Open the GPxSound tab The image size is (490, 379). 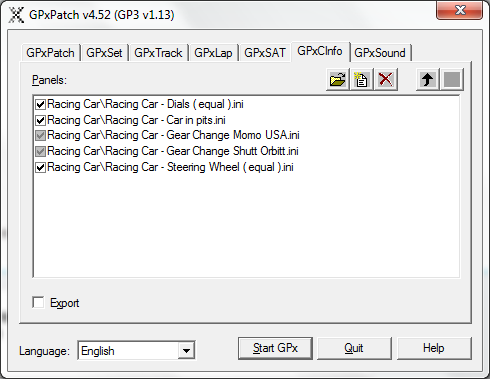[x=380, y=53]
